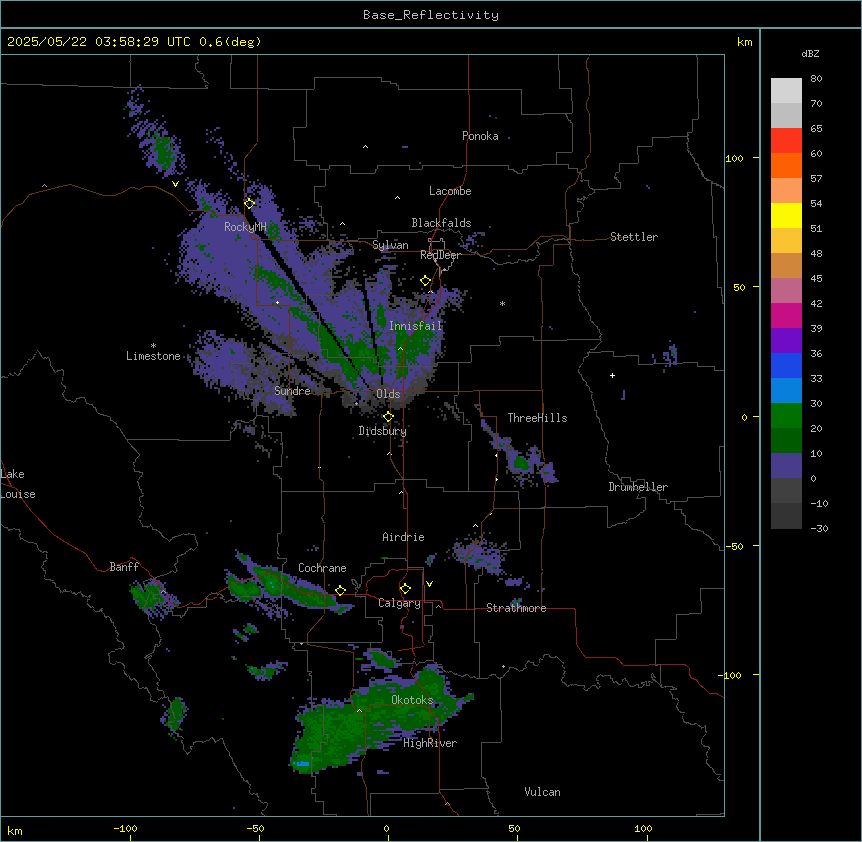Click the right axis -50 tick label
This screenshot has width=862, height=842.
734,546
